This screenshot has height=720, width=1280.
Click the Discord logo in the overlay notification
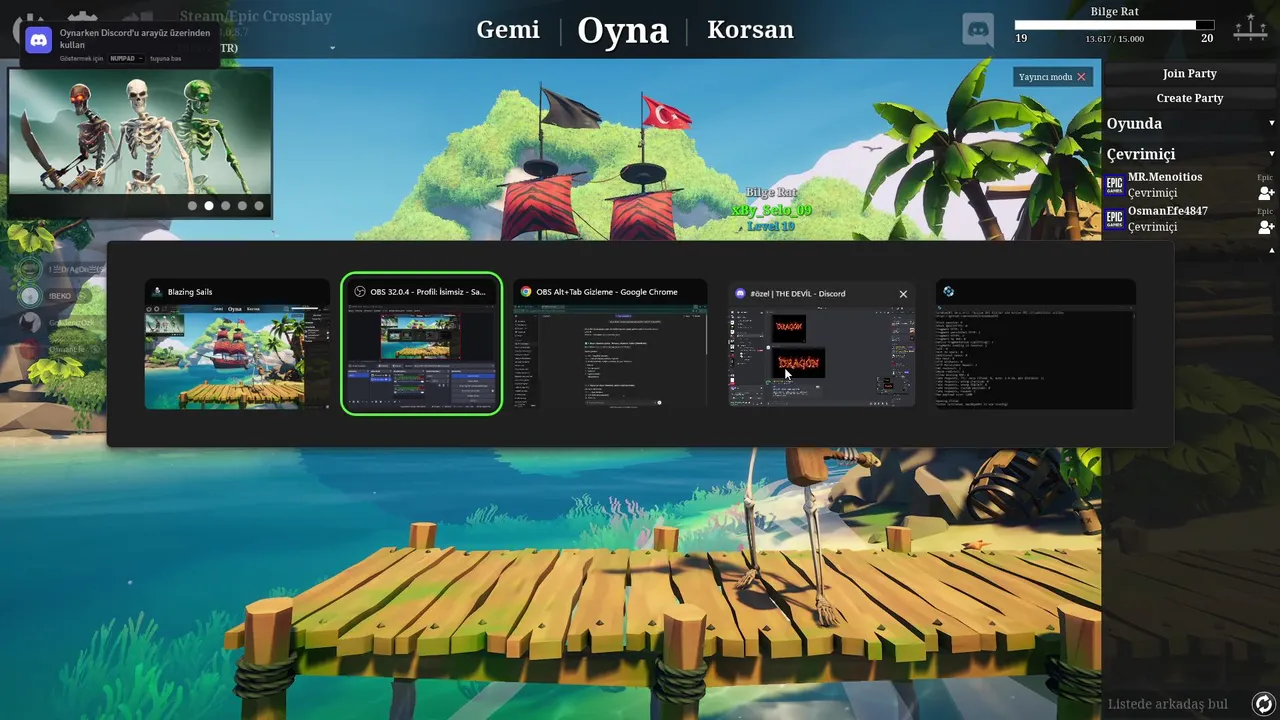pyautogui.click(x=39, y=40)
